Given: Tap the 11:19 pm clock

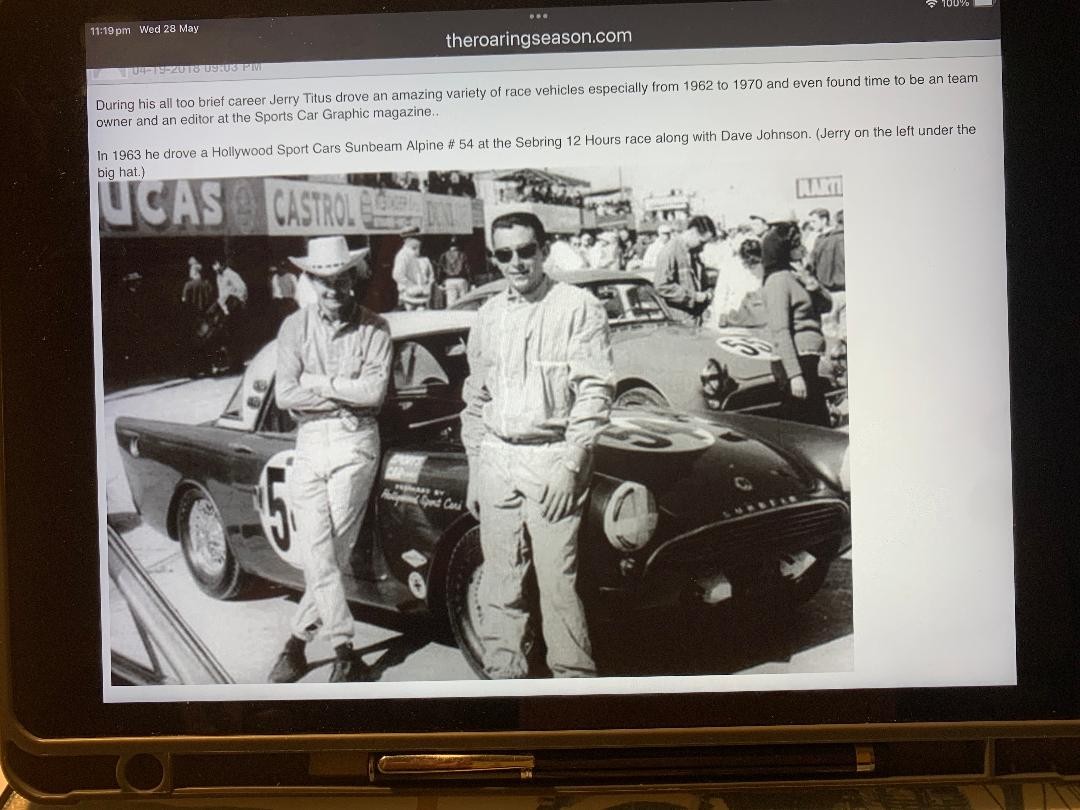Looking at the screenshot, I should tap(110, 31).
